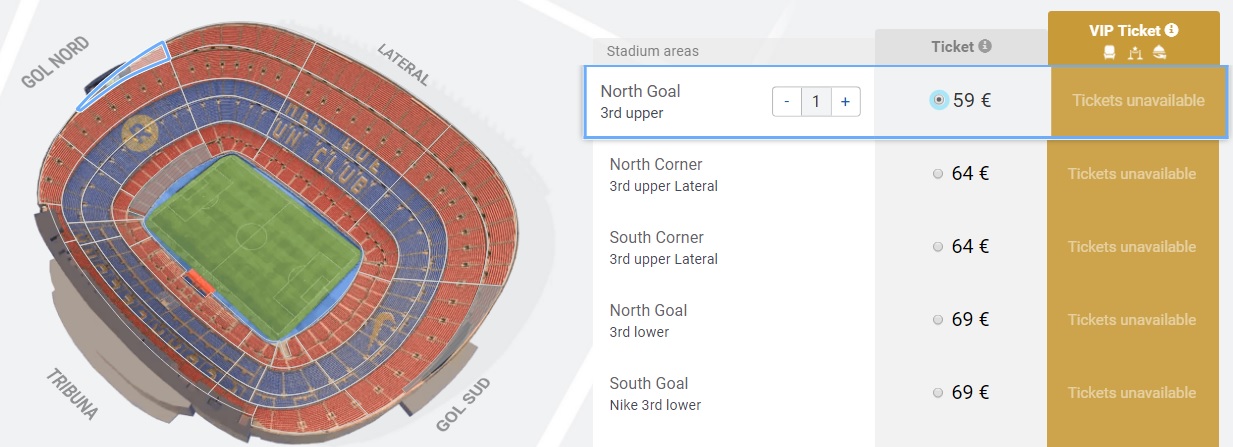The height and width of the screenshot is (447, 1233).
Task: Click the selected 59 € radio button
Action: pos(938,100)
